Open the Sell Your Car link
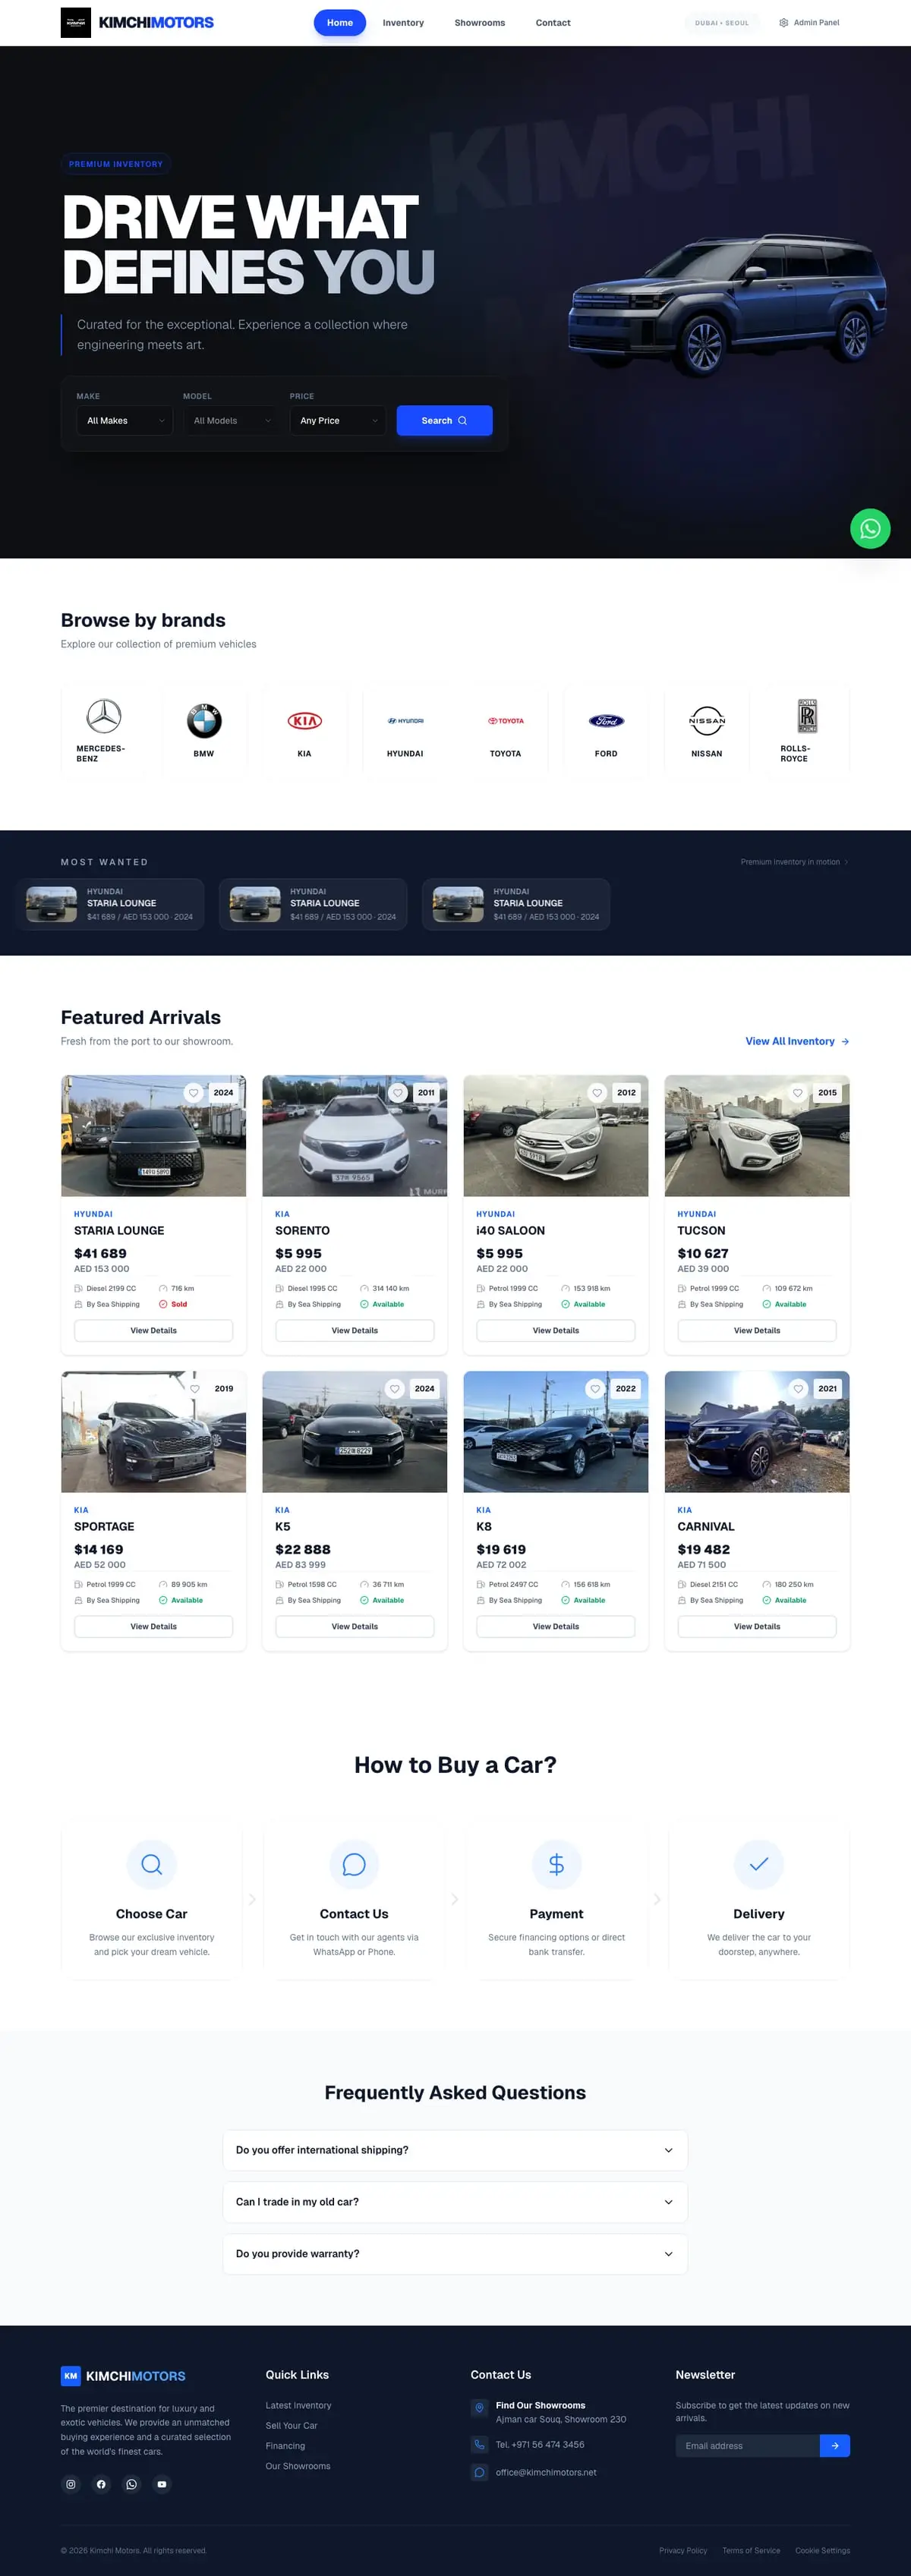 point(291,2426)
